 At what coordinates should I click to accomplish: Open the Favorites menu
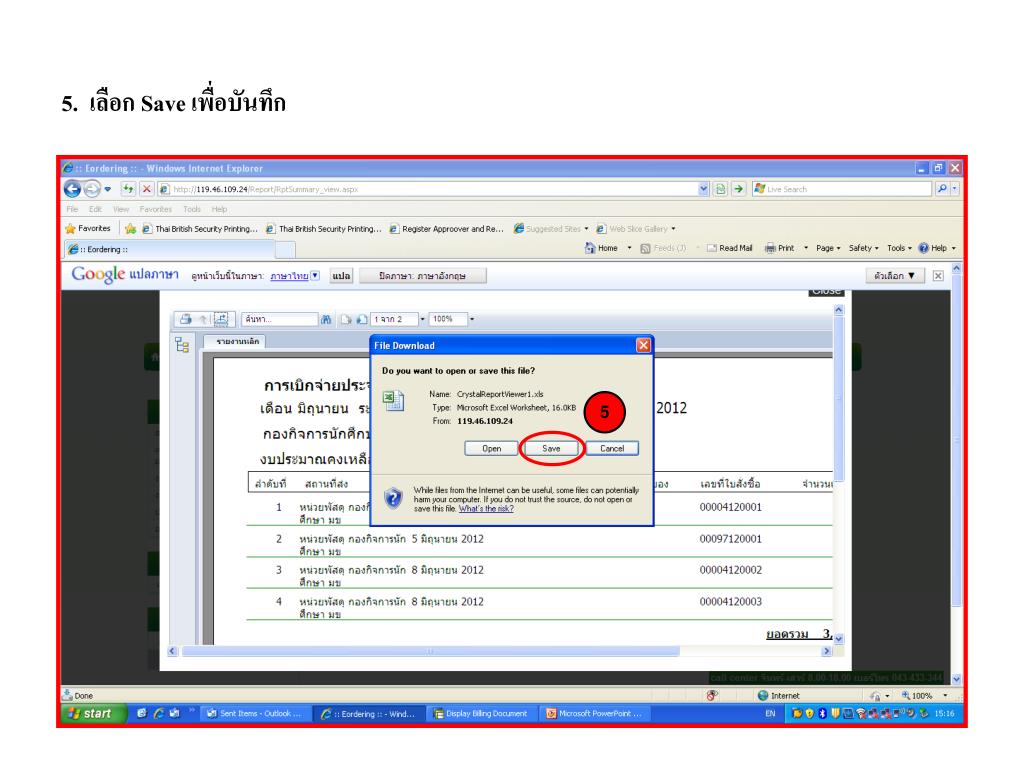pos(155,209)
